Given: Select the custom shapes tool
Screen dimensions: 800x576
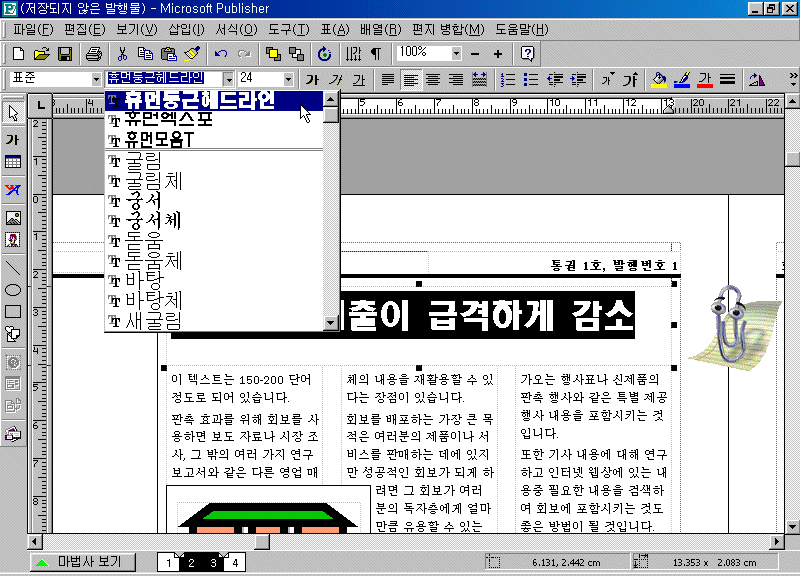Looking at the screenshot, I should click(13, 335).
